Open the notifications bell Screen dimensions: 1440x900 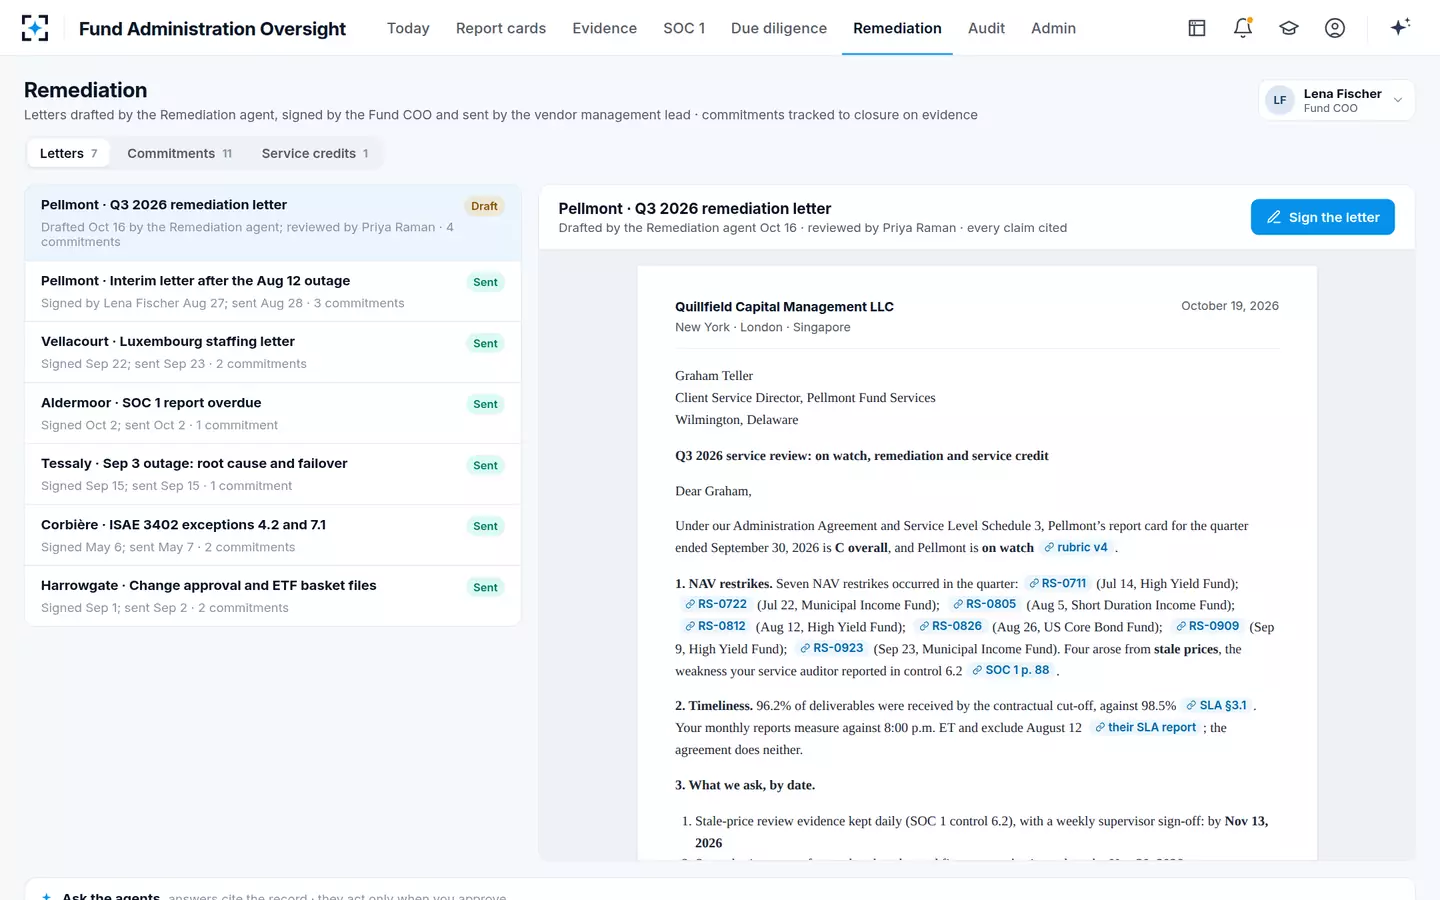coord(1243,28)
